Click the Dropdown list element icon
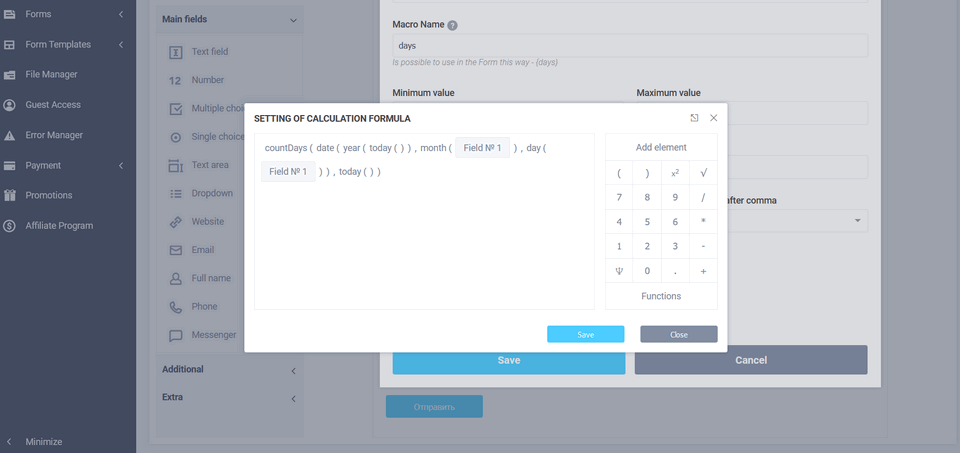 176,193
